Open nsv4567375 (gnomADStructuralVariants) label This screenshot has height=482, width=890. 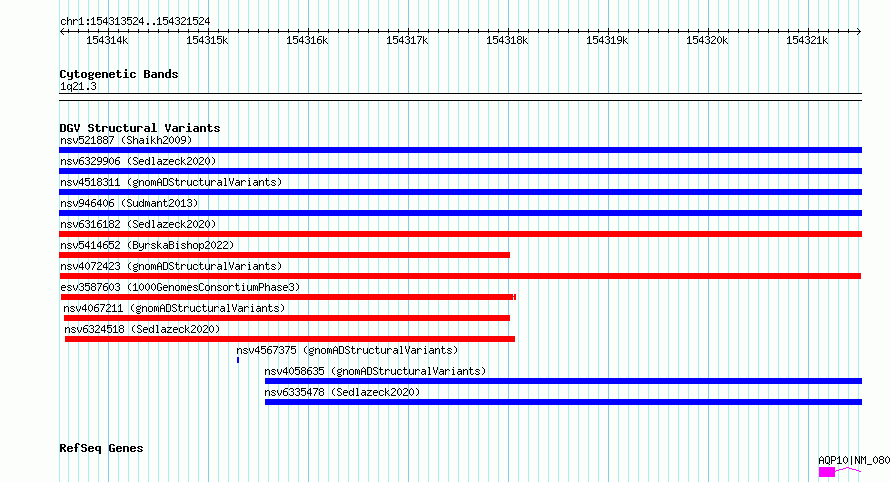(x=347, y=350)
